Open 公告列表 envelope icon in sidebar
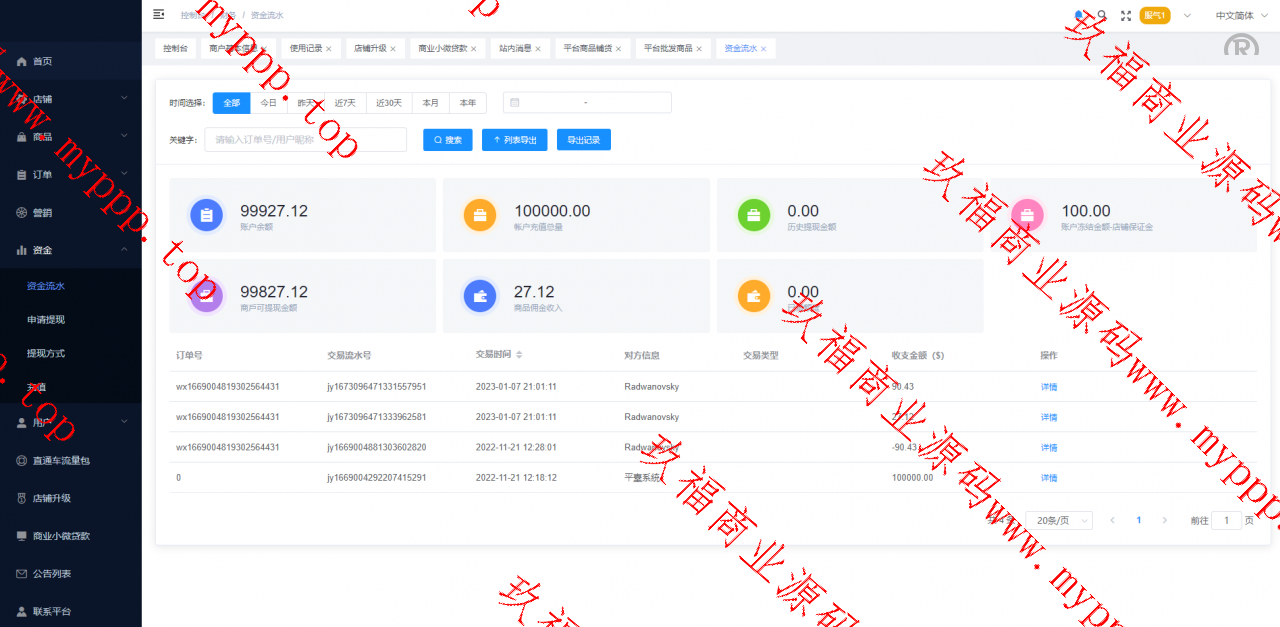 click(x=22, y=574)
